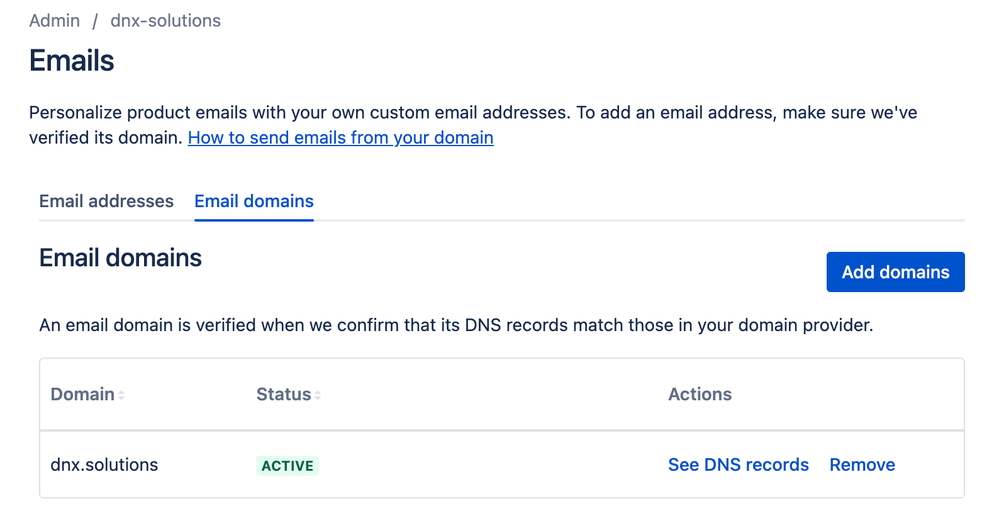Click the Status column sort arrows icon

tap(318, 396)
